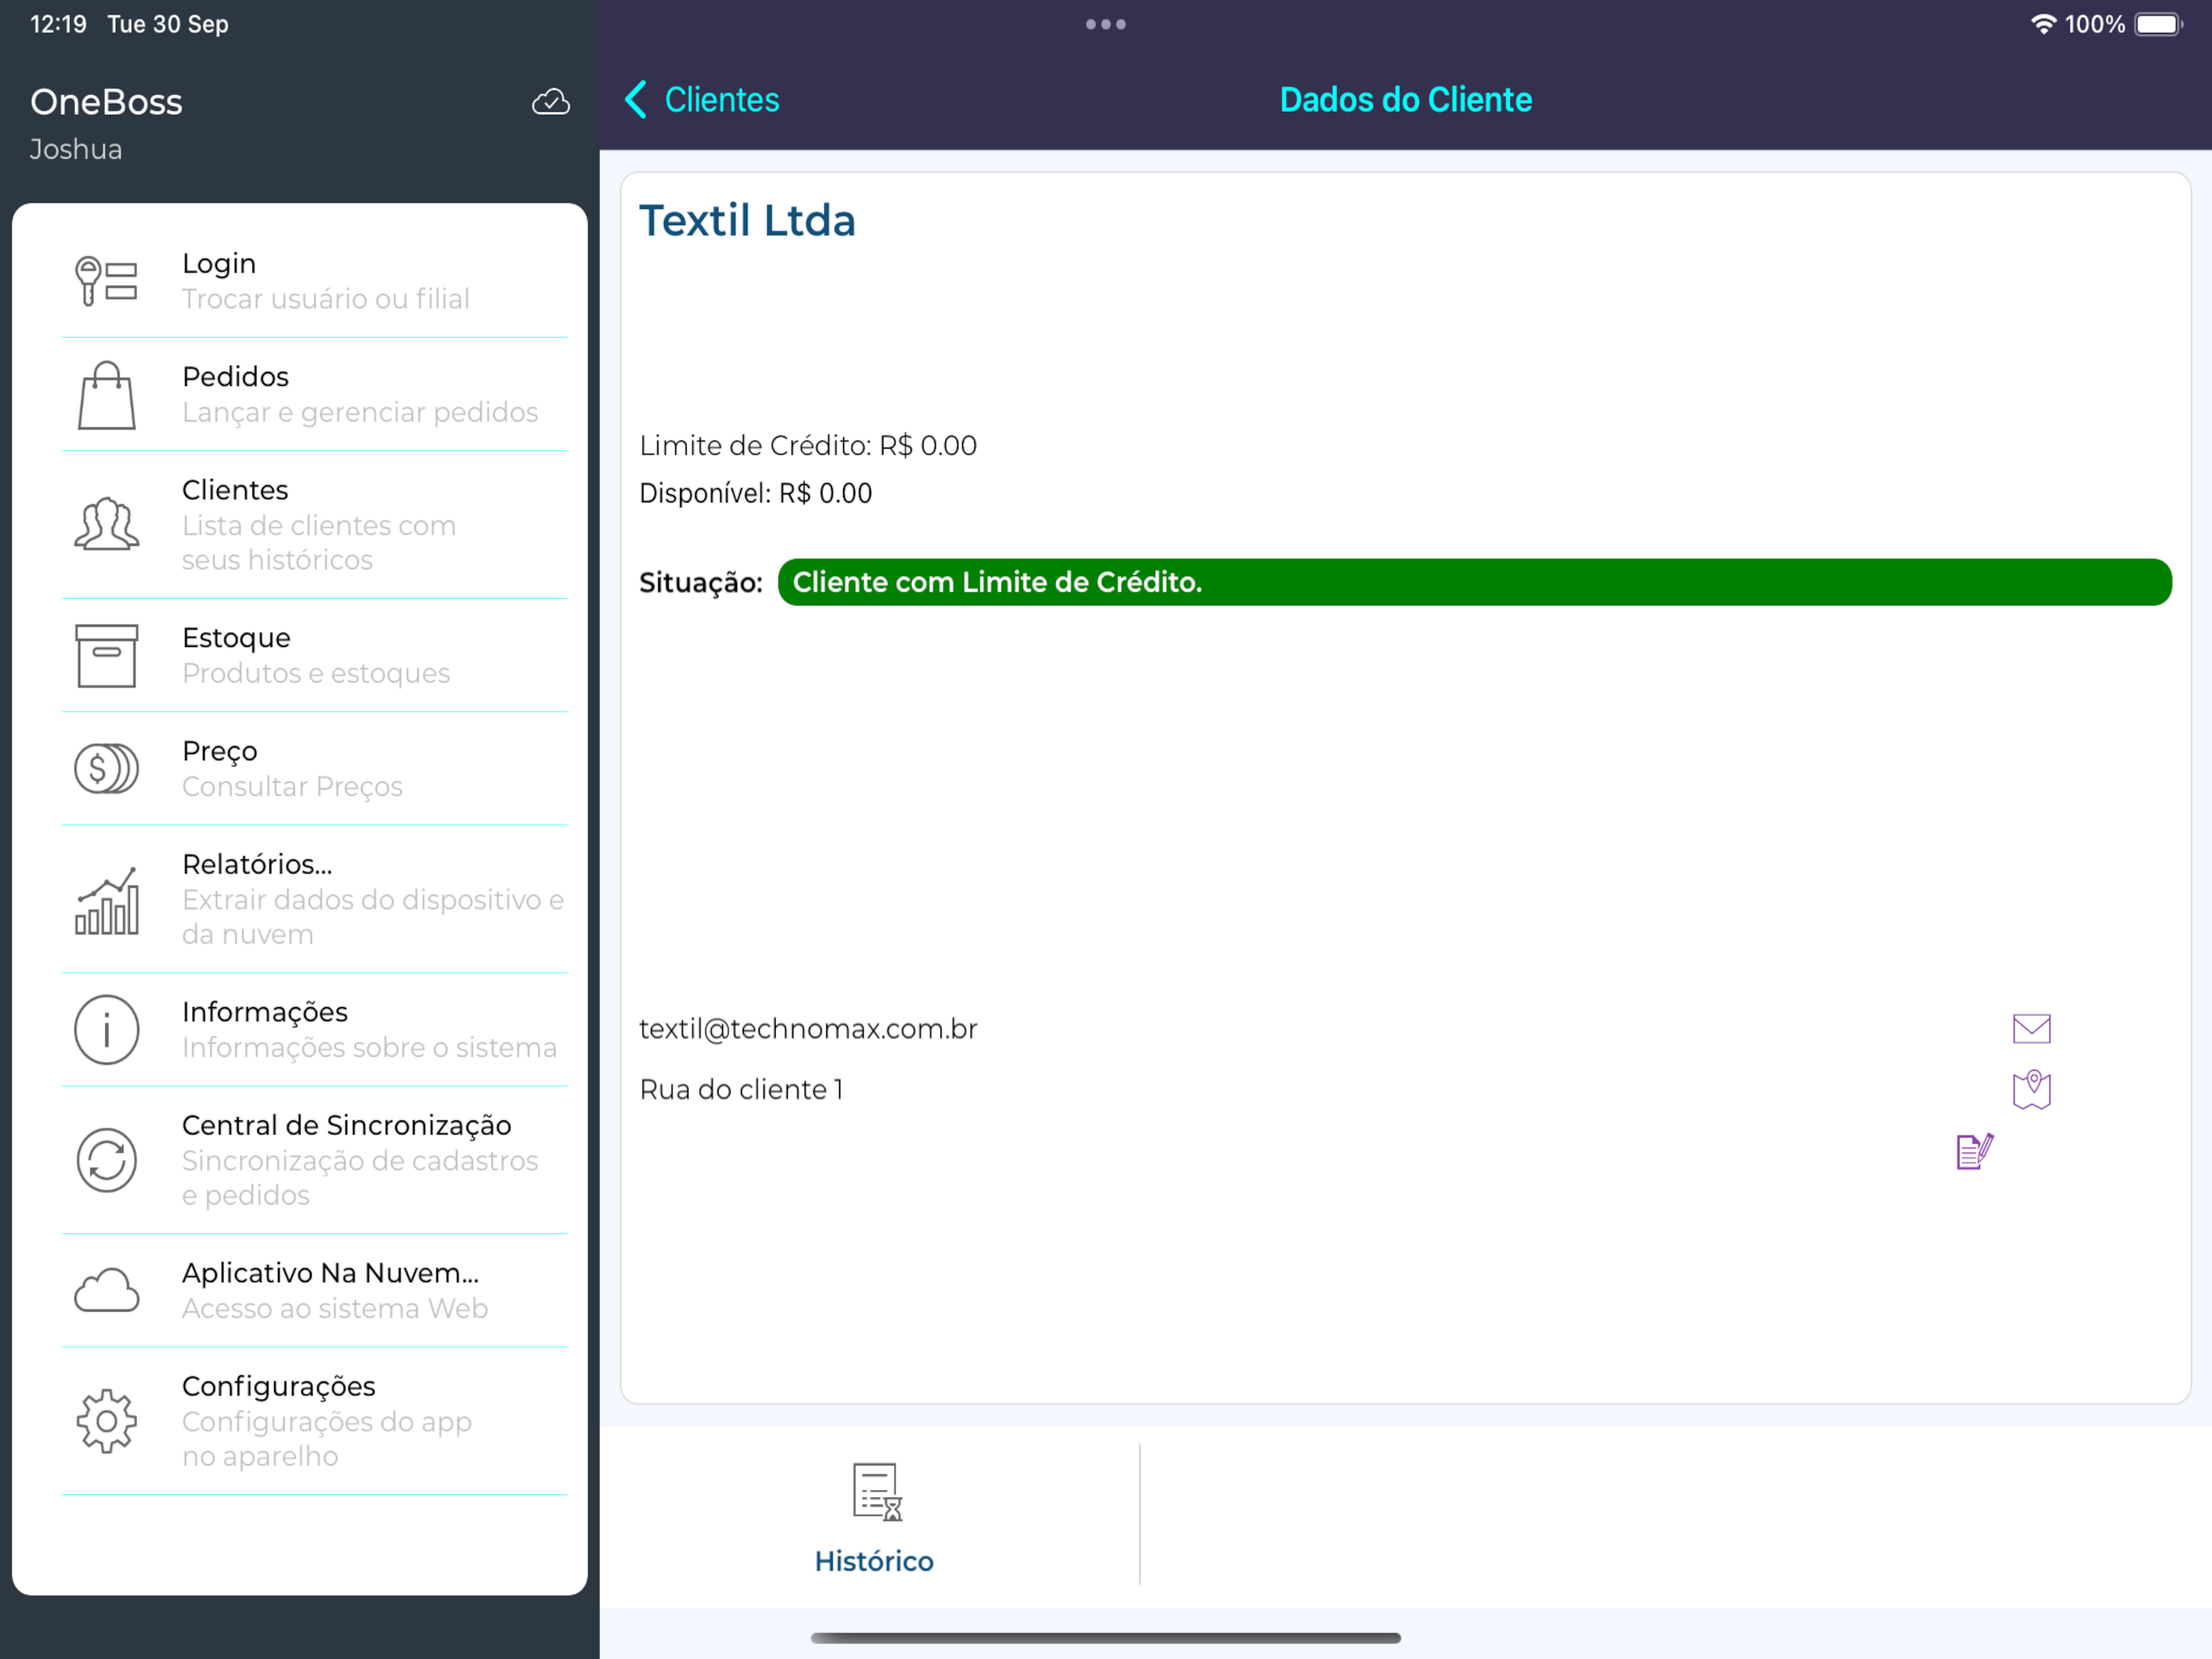The image size is (2212, 1659).
Task: Open Central de Sincronização entry
Action: pos(314,1160)
